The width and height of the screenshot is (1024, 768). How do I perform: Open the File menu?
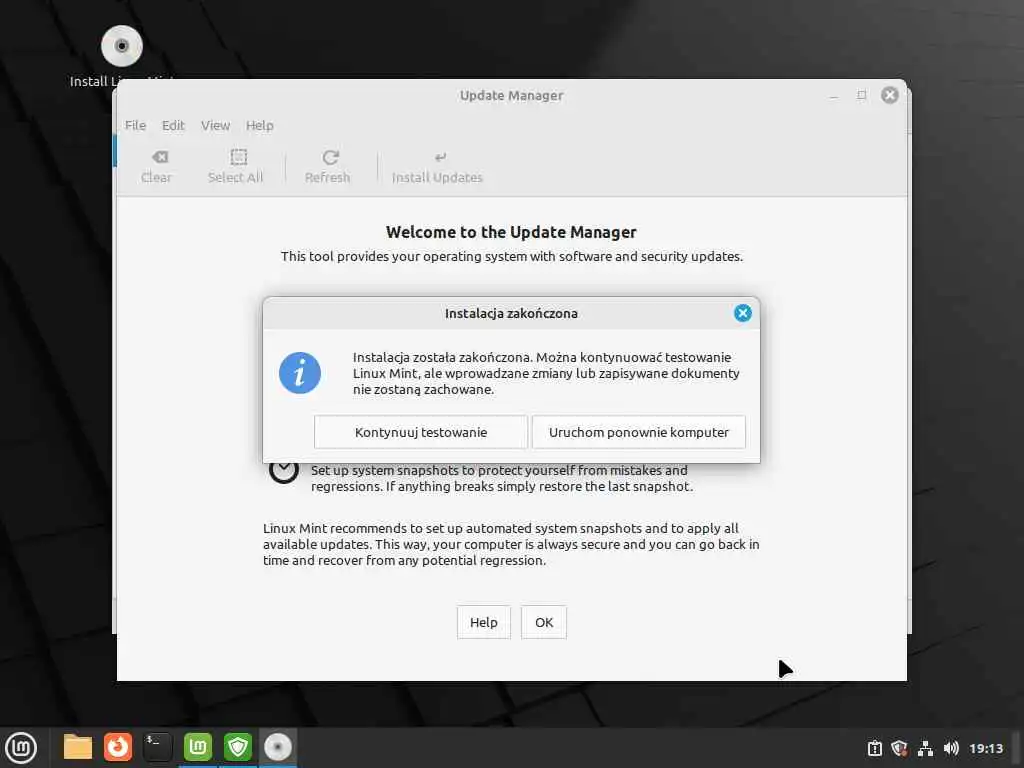[x=135, y=125]
